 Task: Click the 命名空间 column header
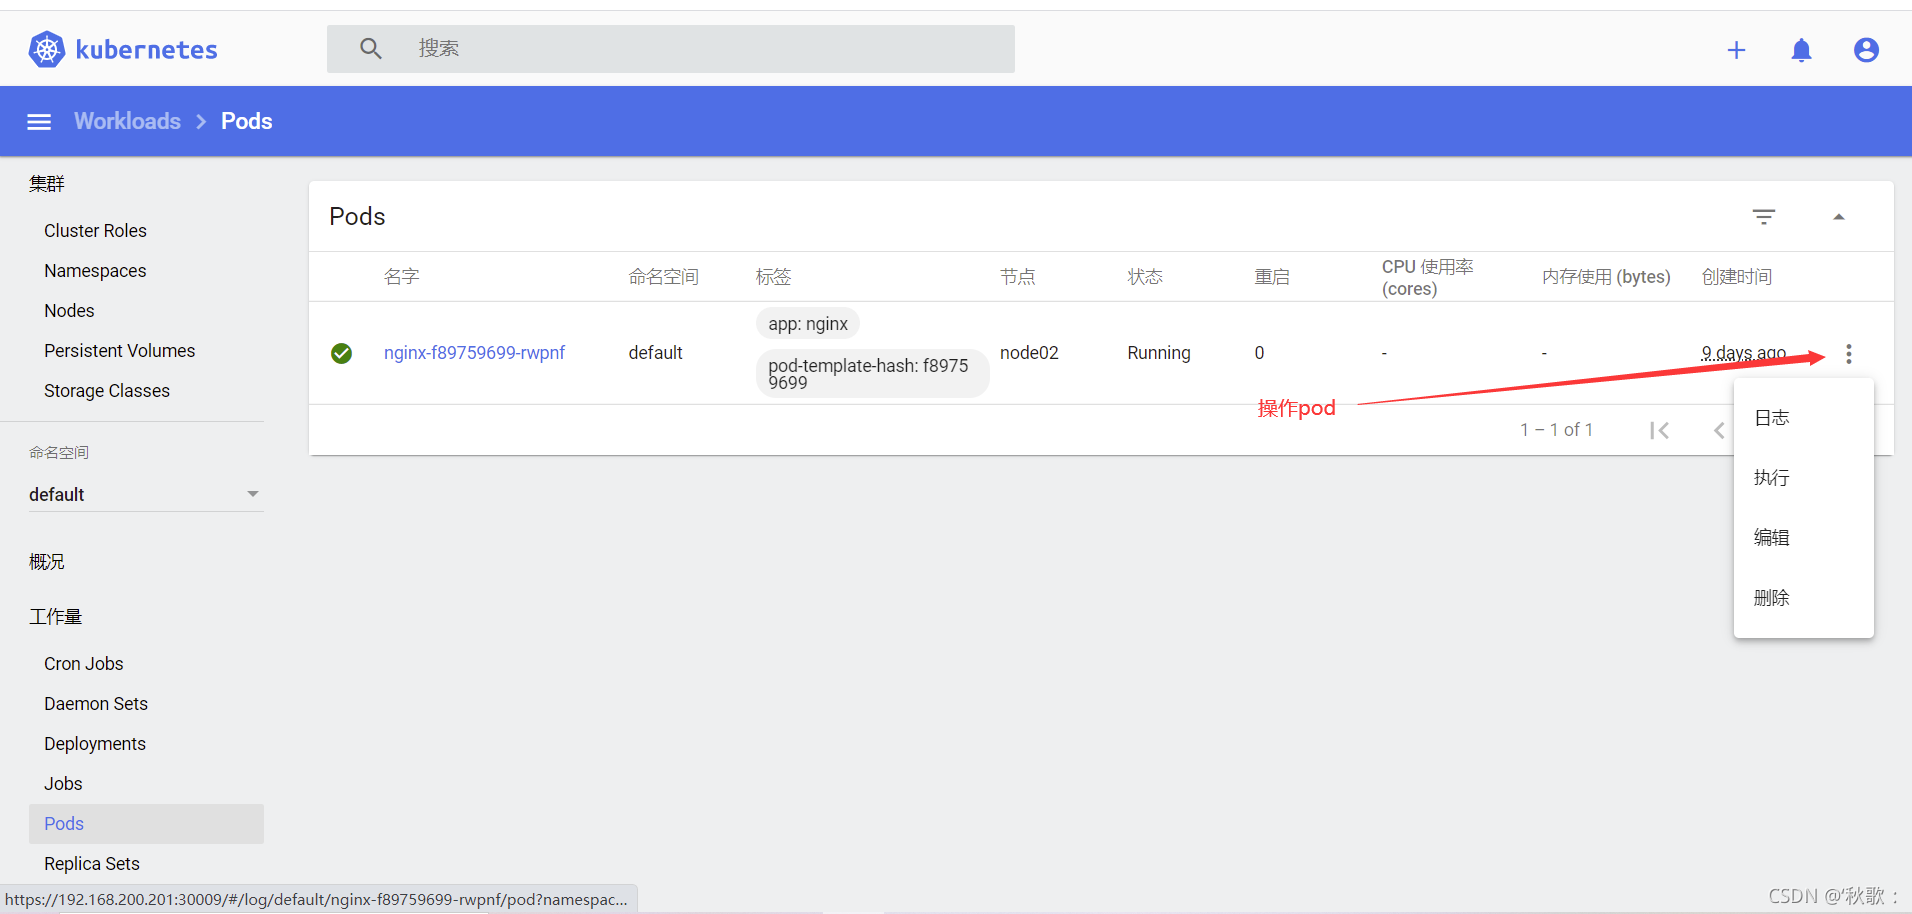664,277
